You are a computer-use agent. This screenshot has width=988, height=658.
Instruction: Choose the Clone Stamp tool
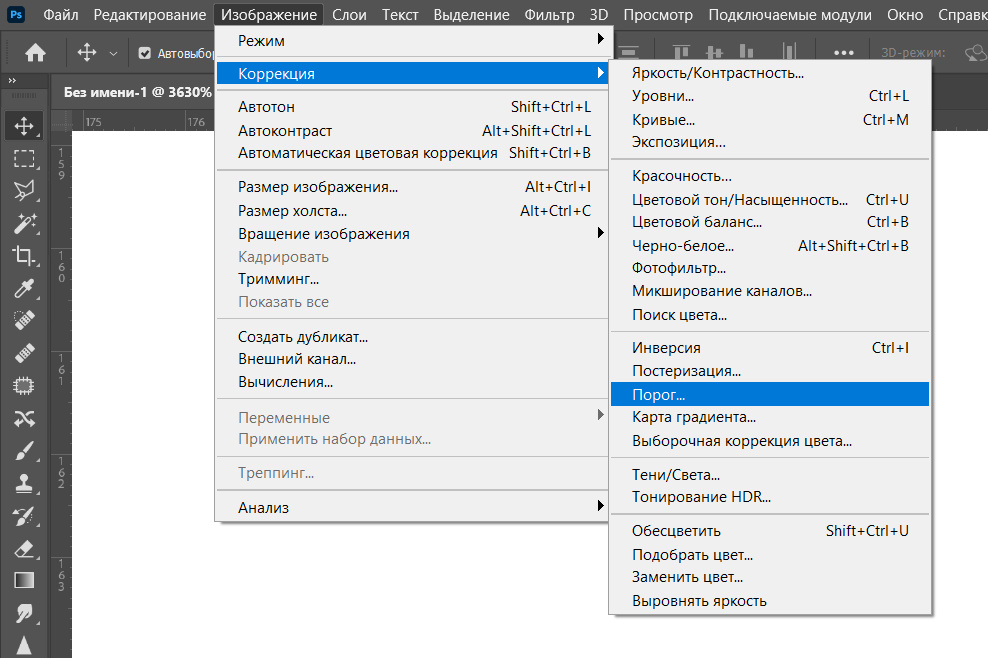click(24, 484)
